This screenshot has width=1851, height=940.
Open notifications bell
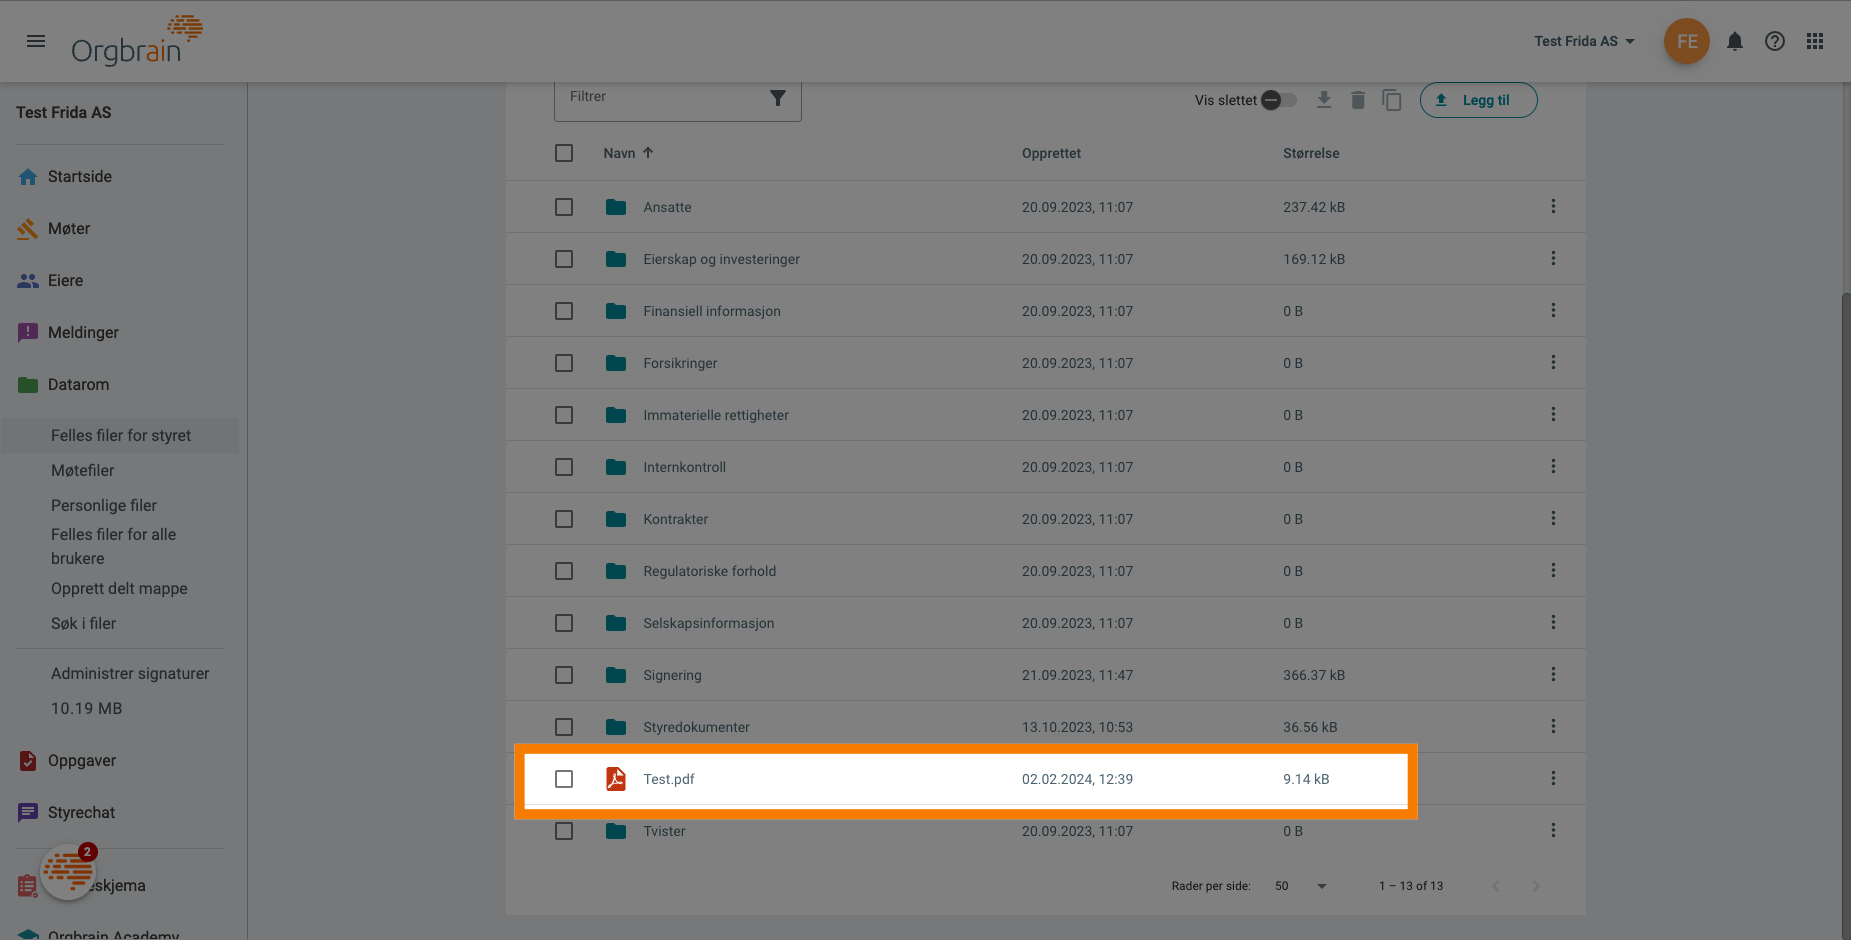(x=1735, y=41)
